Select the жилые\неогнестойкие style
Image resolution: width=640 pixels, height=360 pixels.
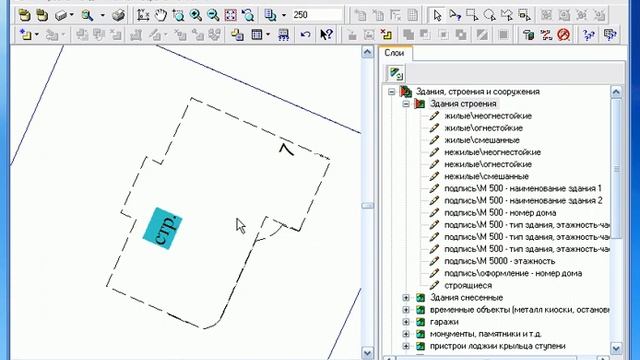[x=488, y=116]
